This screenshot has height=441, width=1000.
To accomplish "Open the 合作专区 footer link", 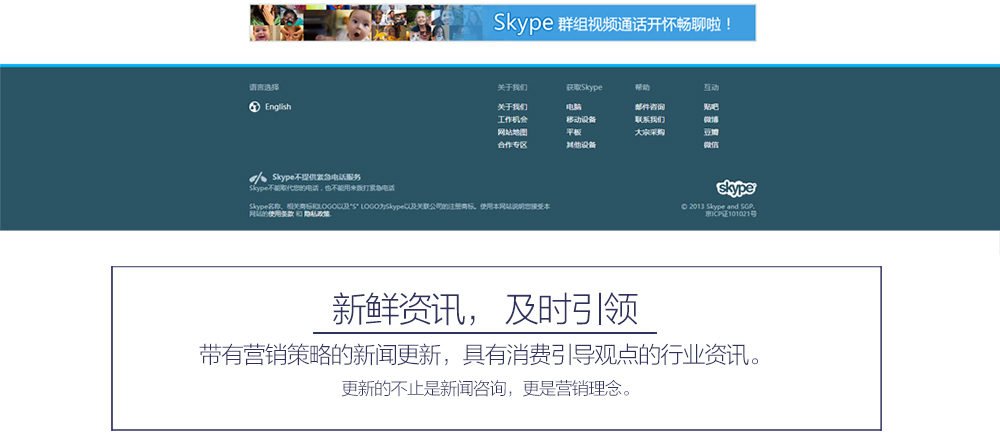I will 513,146.
